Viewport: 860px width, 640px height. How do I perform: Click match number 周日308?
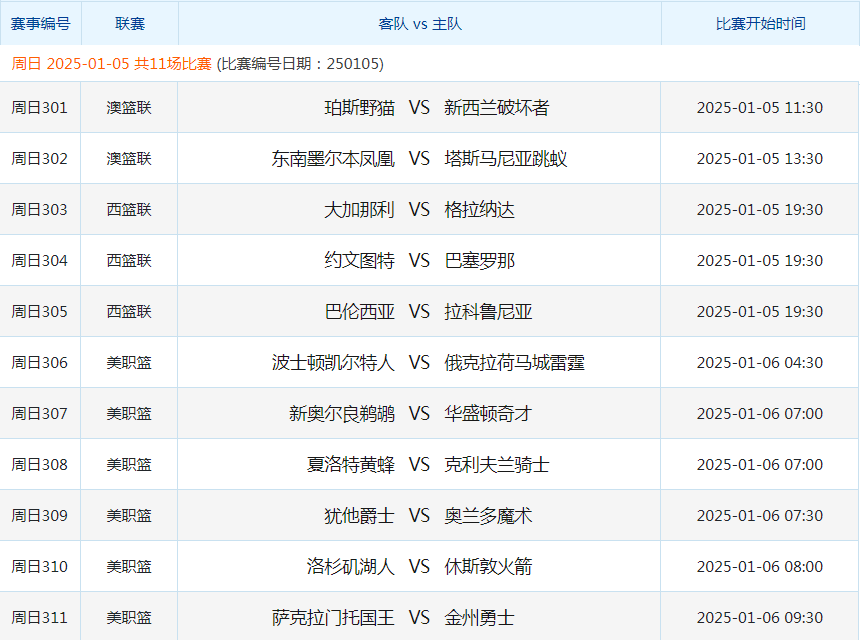39,465
